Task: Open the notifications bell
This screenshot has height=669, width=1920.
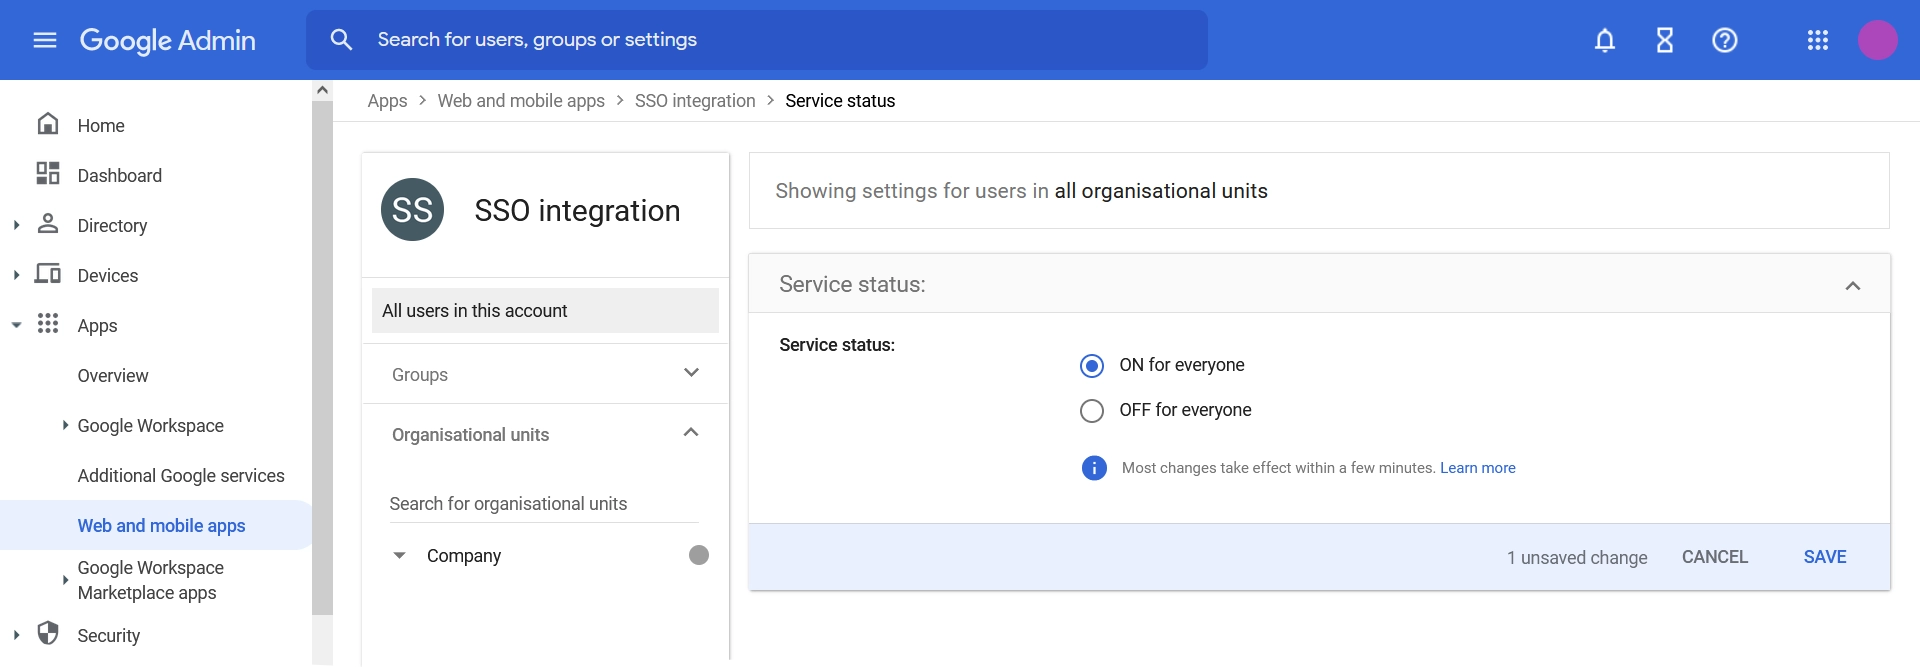Action: (1605, 40)
